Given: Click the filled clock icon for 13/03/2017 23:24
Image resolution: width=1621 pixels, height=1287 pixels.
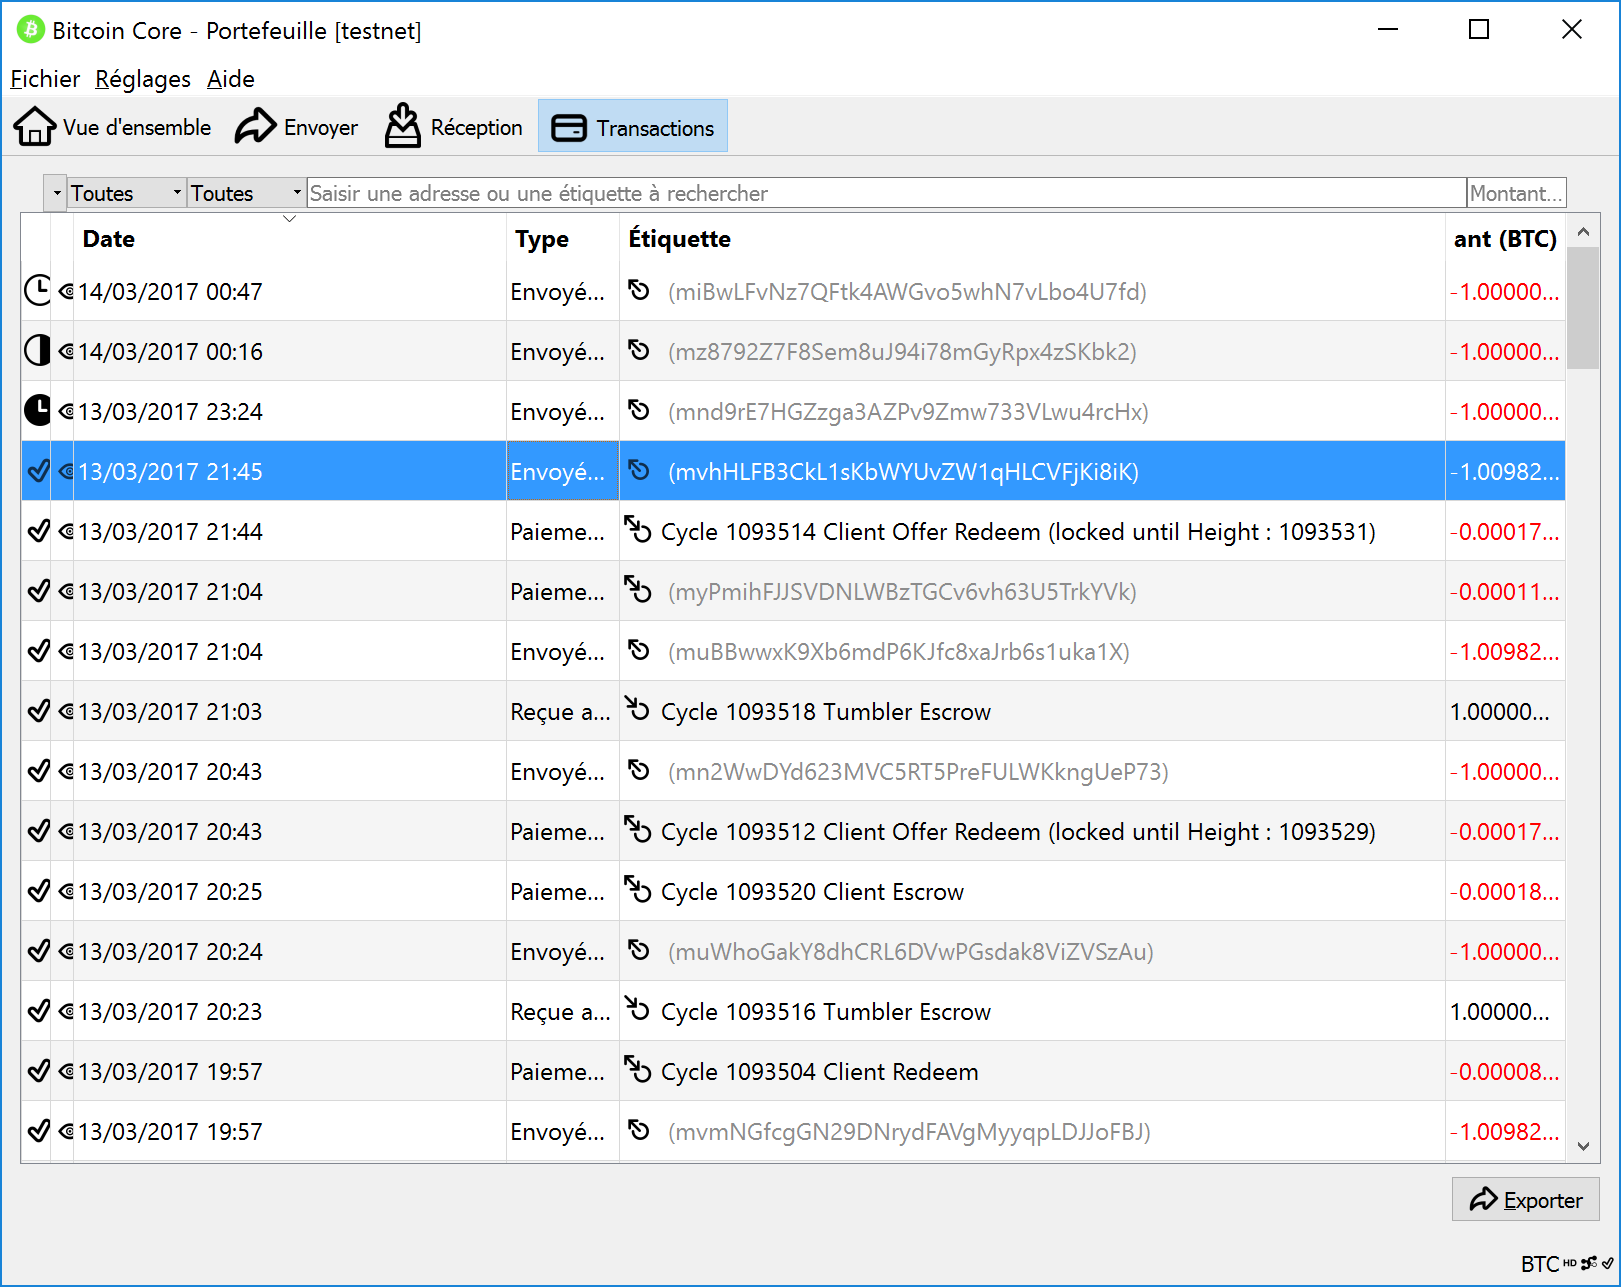Looking at the screenshot, I should pos(38,411).
